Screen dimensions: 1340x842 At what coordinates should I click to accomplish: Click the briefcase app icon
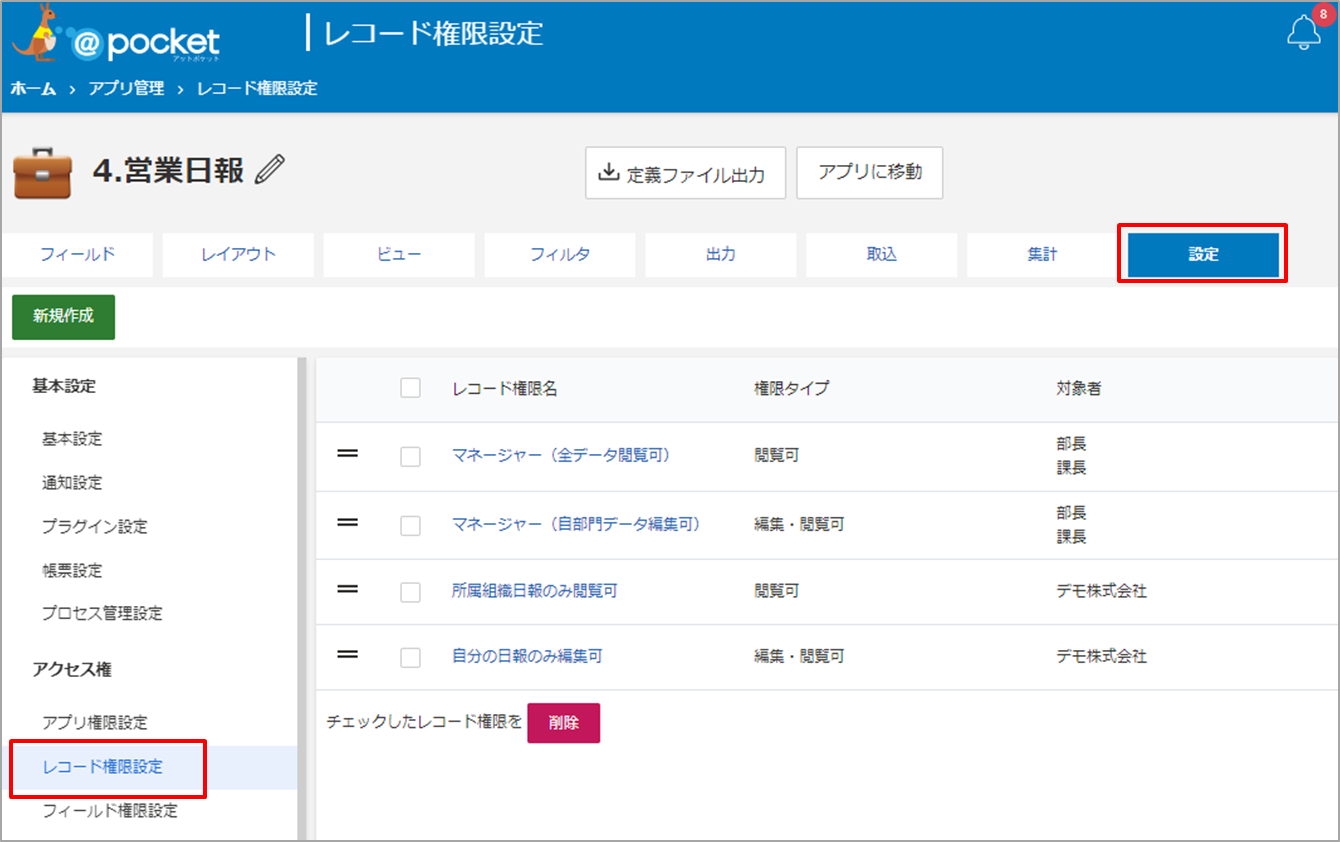point(42,174)
